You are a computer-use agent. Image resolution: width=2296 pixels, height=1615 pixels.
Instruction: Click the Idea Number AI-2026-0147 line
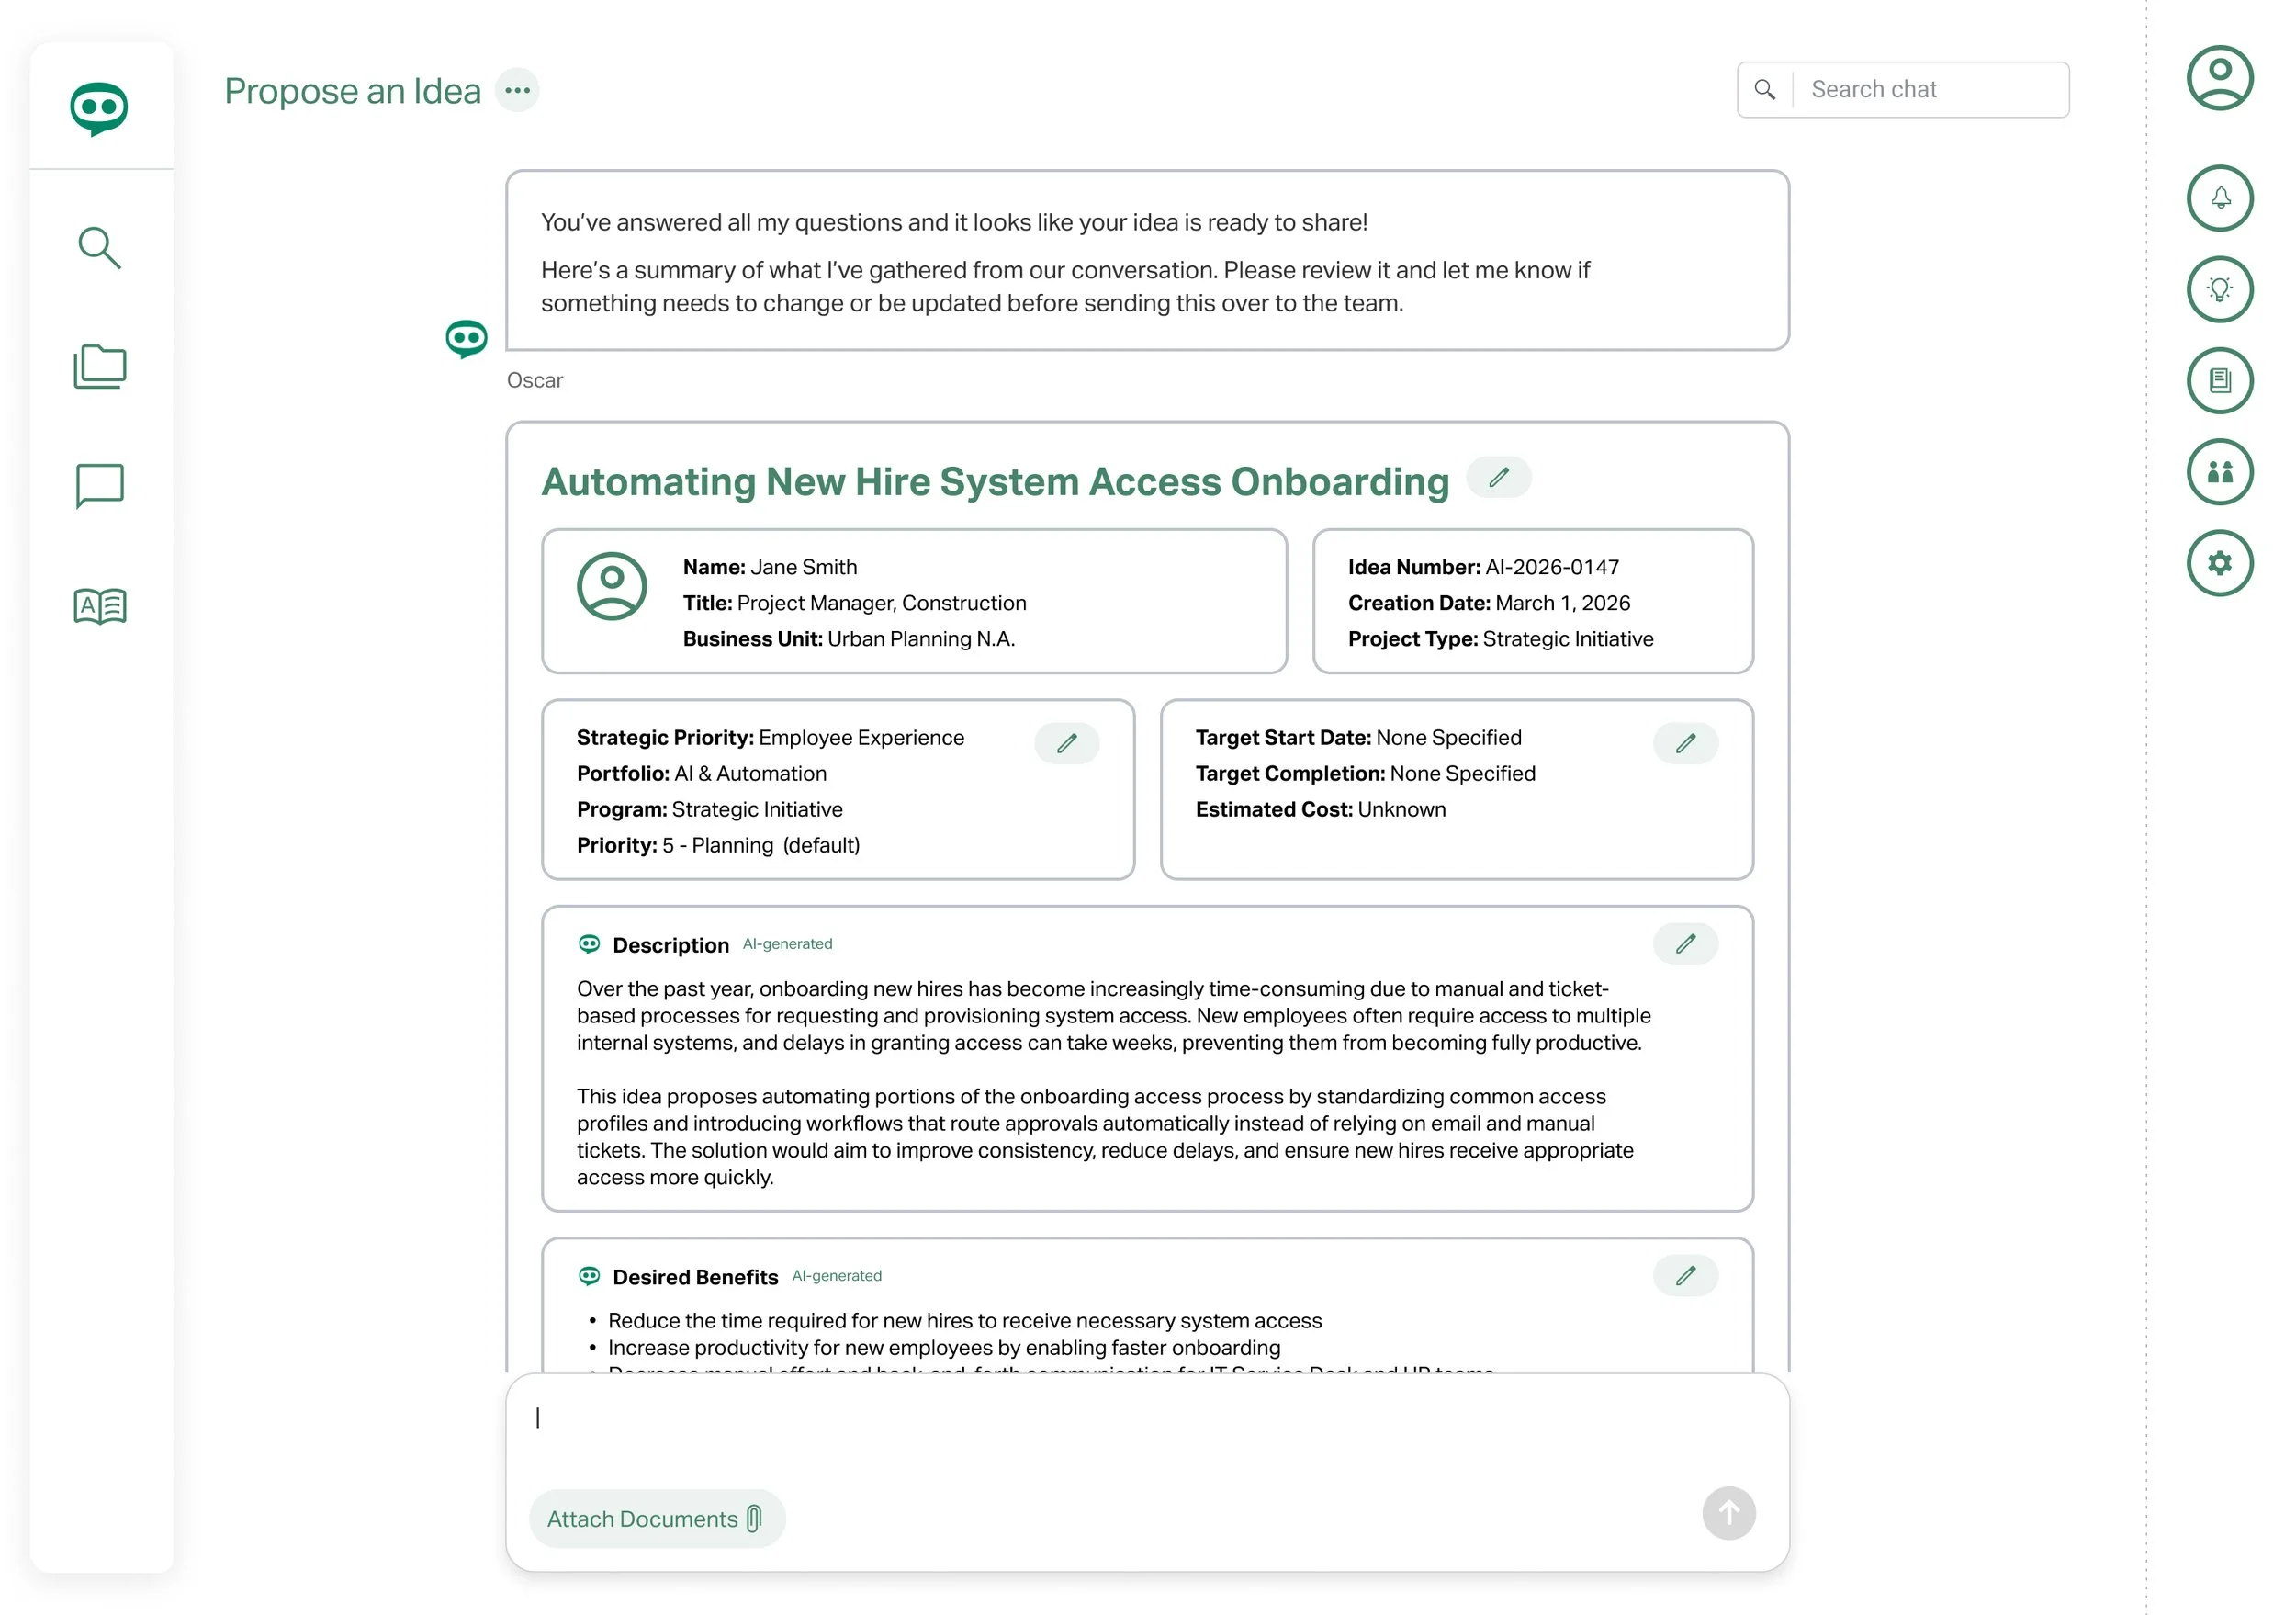[1483, 567]
